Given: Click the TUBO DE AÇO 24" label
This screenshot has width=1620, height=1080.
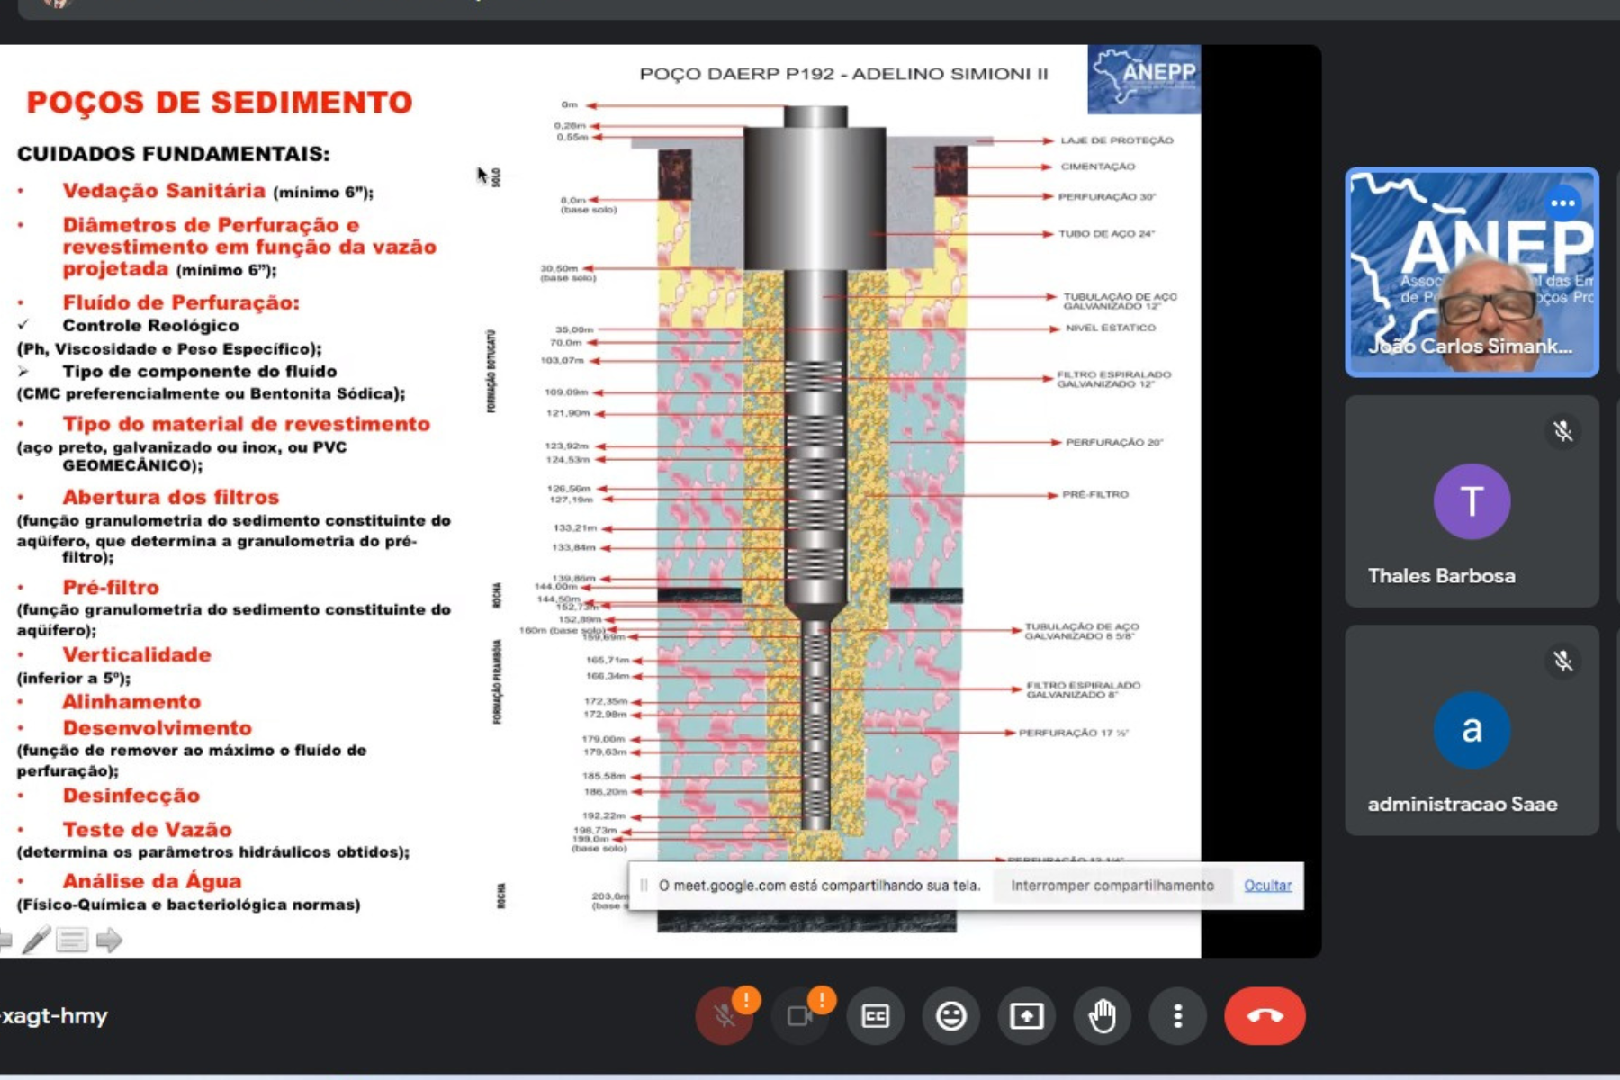Looking at the screenshot, I should click(1107, 234).
